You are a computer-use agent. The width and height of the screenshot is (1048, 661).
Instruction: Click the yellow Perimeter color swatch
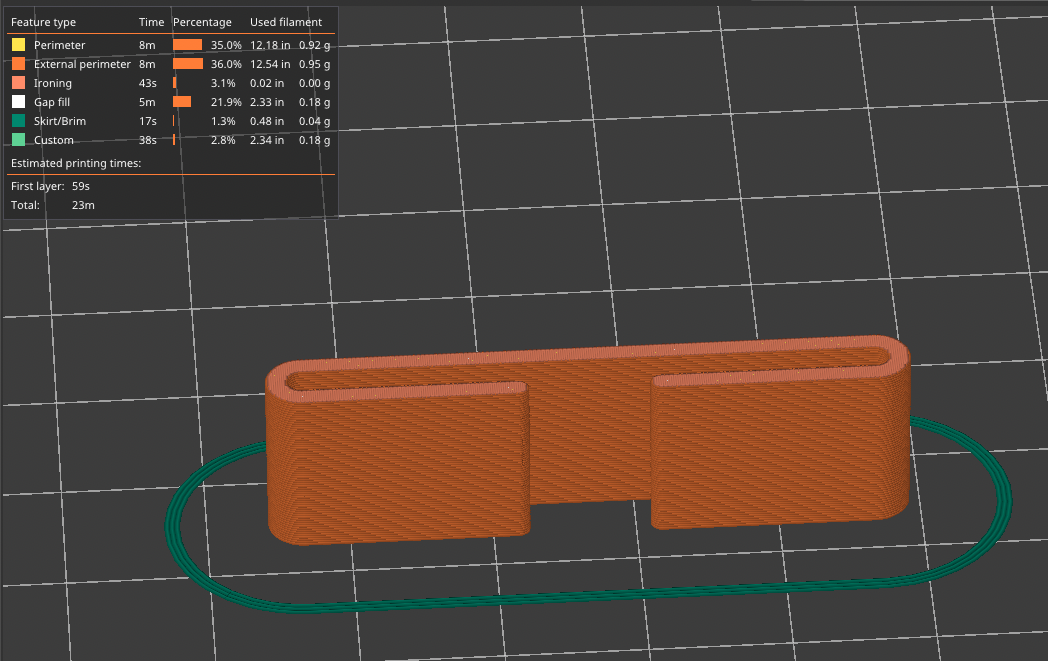point(19,45)
